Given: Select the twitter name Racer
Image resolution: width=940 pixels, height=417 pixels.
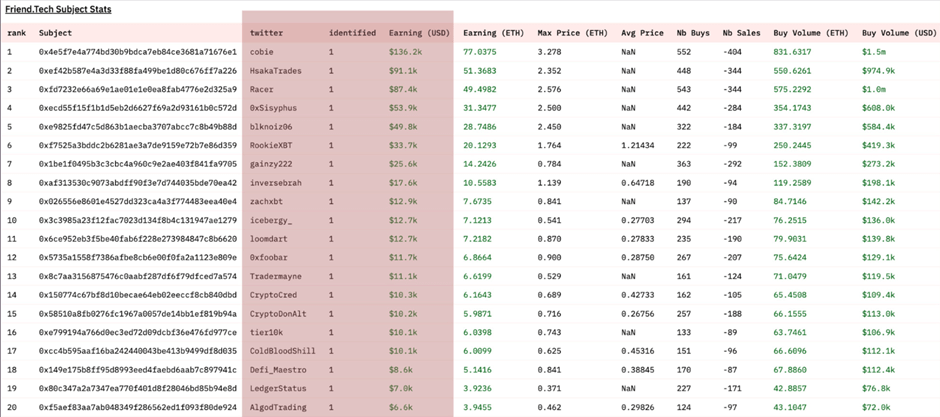Looking at the screenshot, I should (x=261, y=89).
